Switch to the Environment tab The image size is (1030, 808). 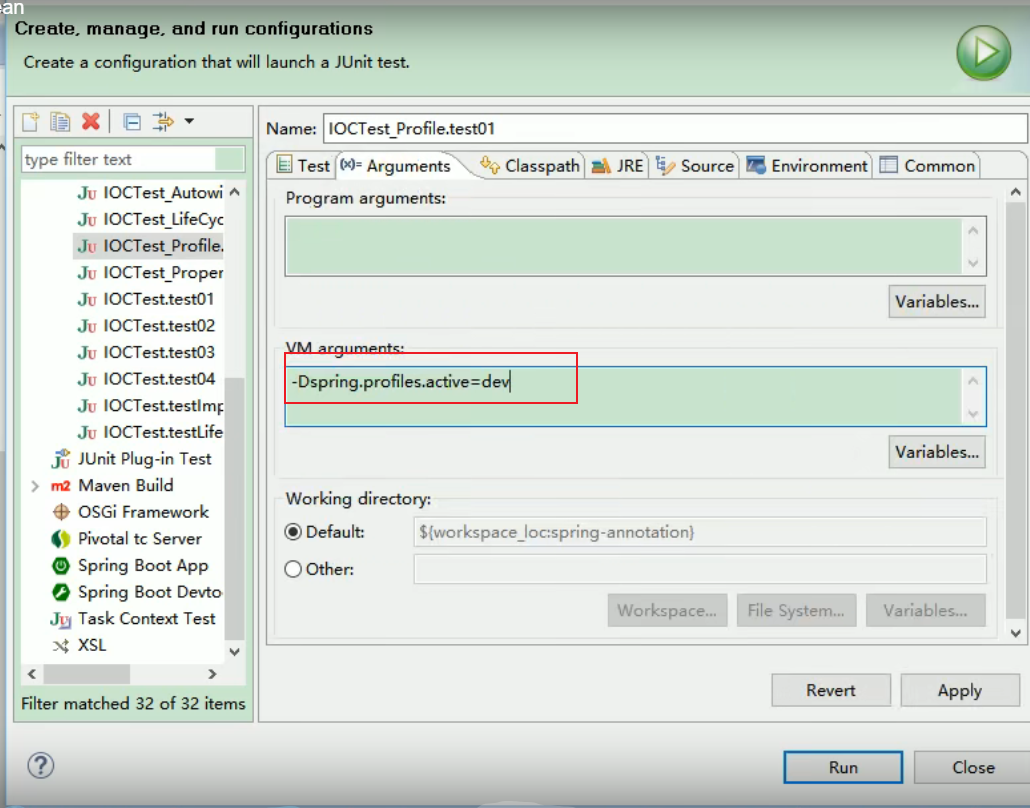tap(807, 166)
